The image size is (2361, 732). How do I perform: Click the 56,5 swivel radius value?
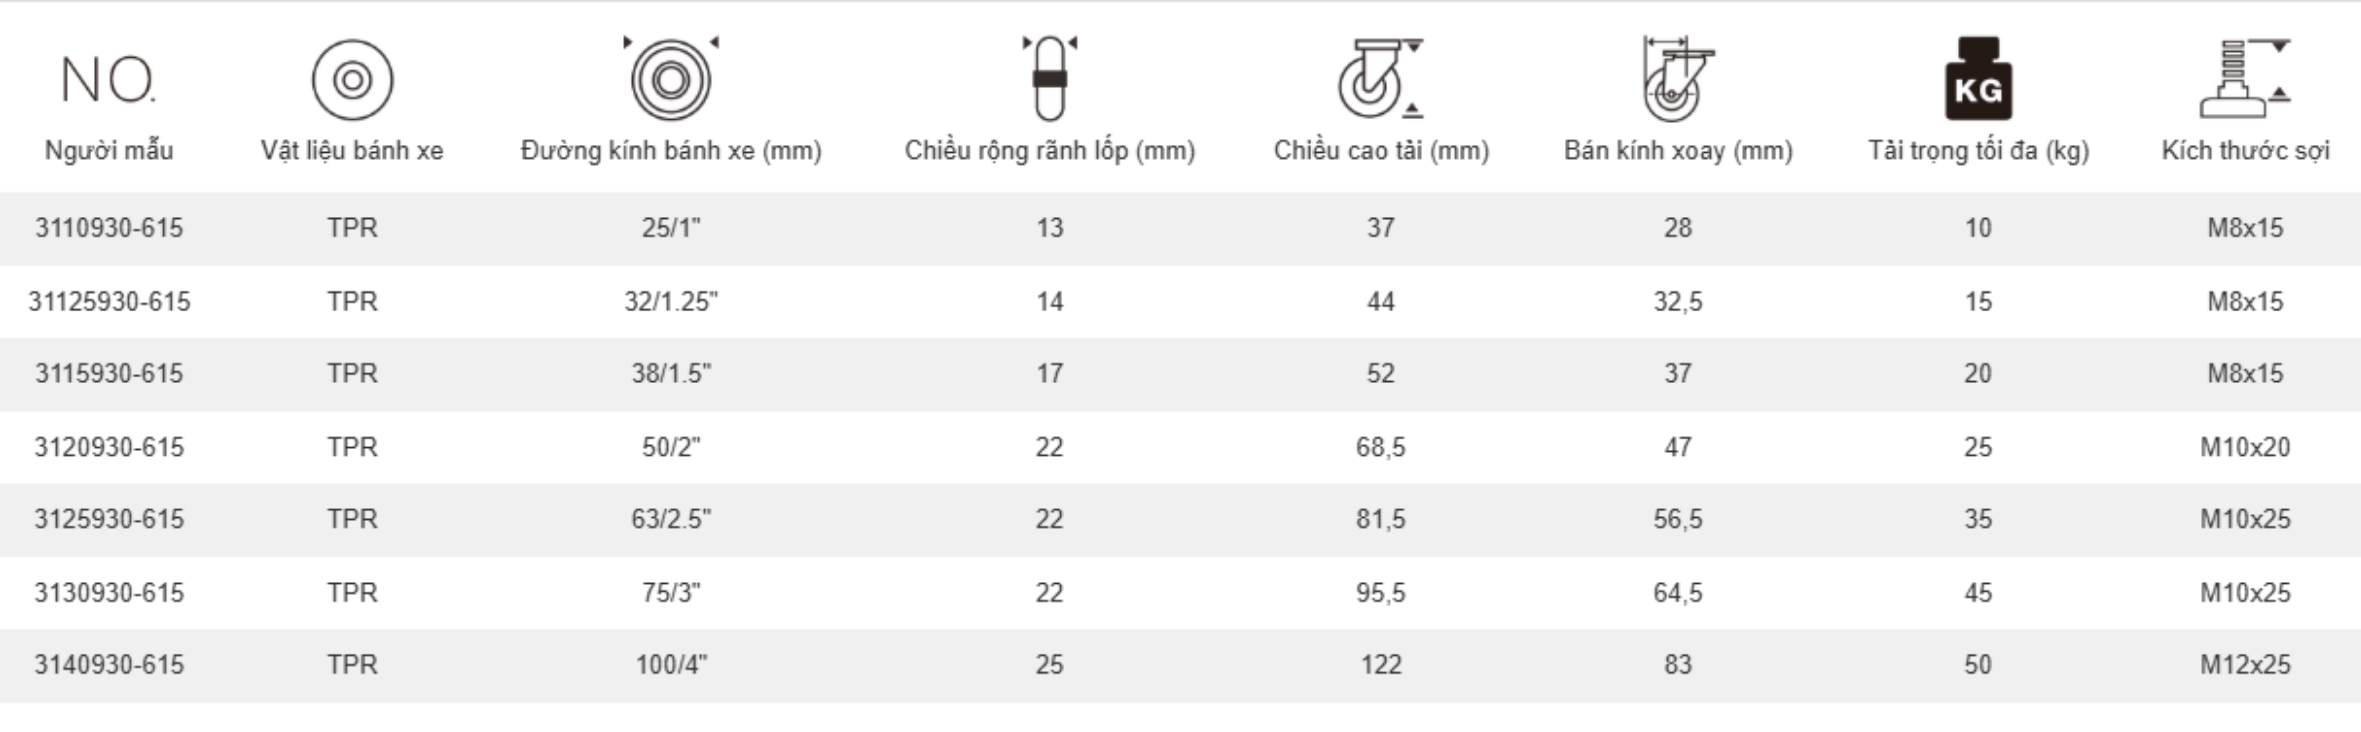[x=1677, y=519]
